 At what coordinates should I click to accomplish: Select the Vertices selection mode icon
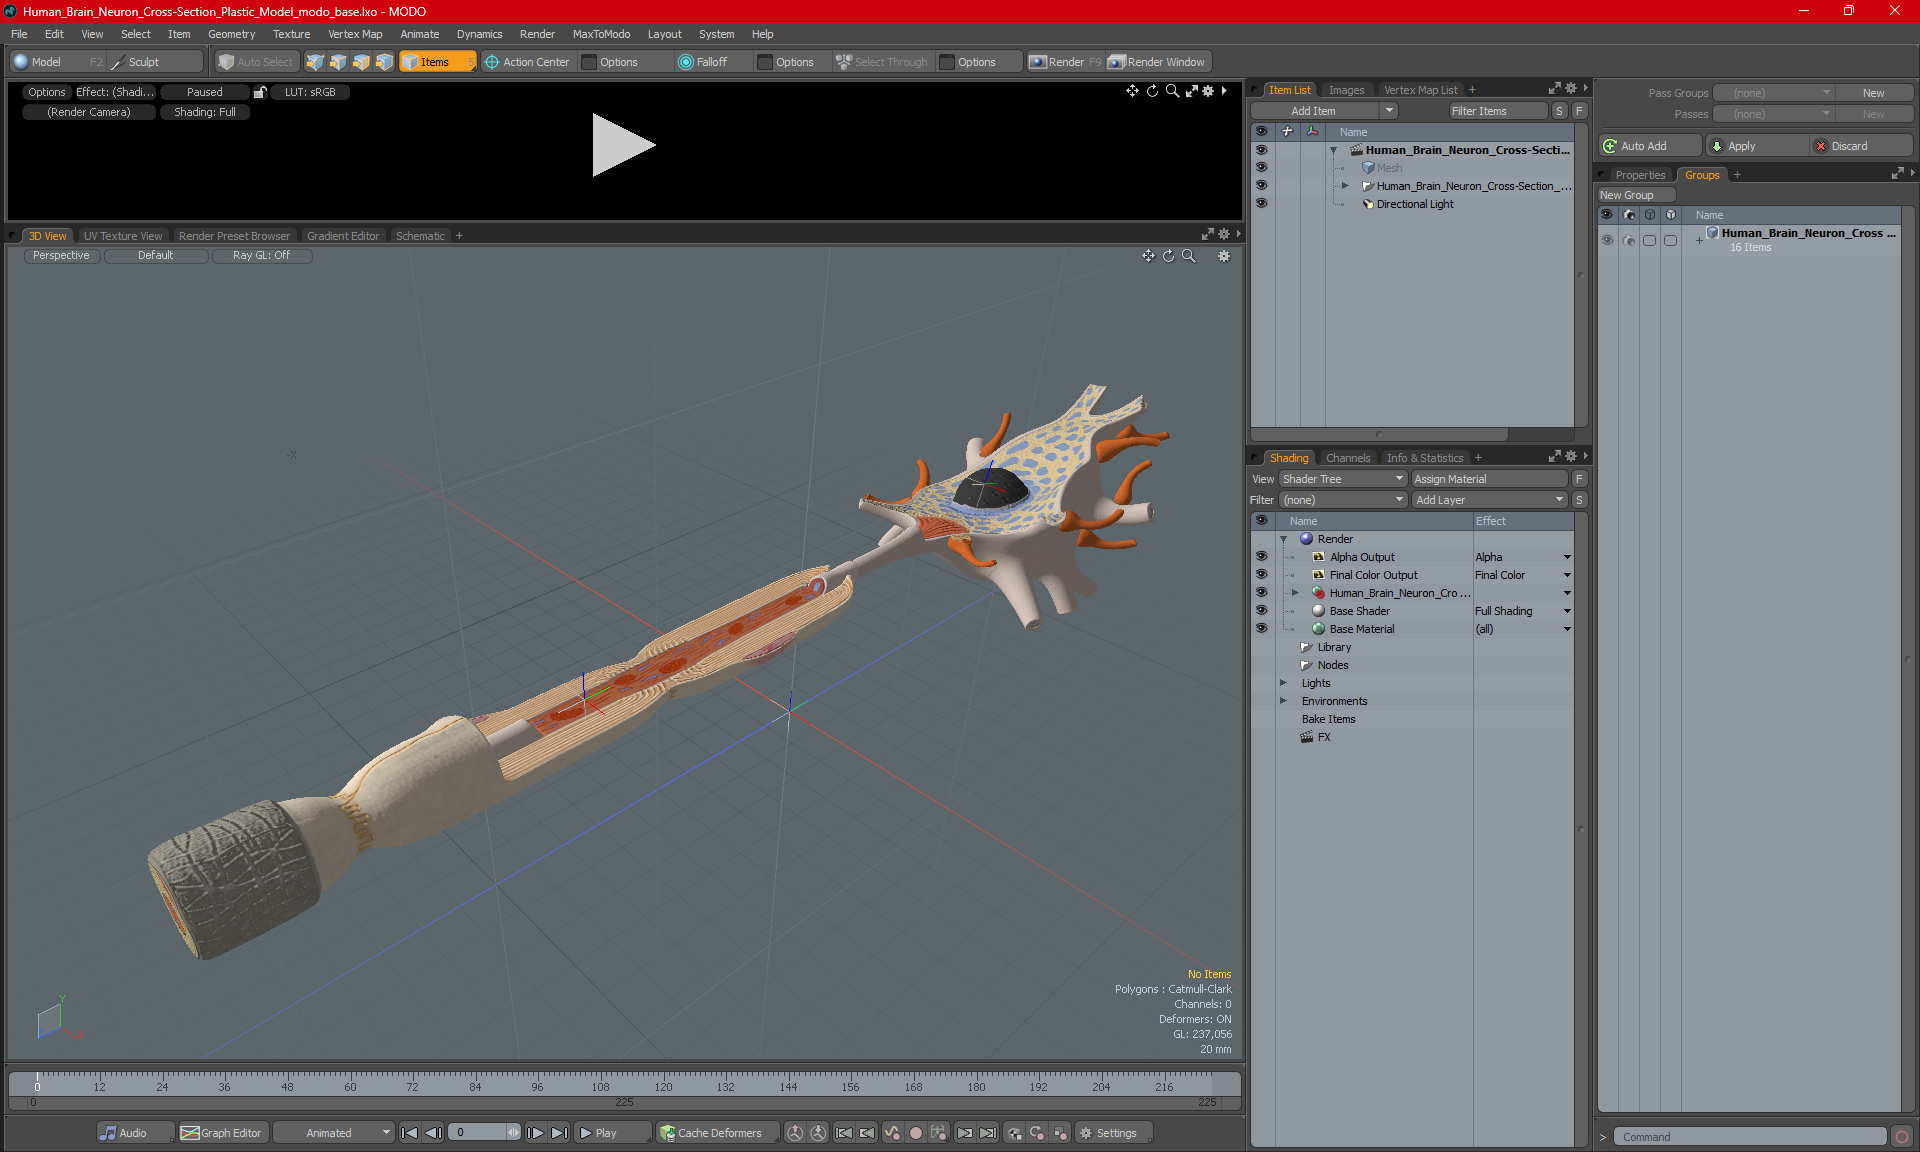[x=315, y=62]
